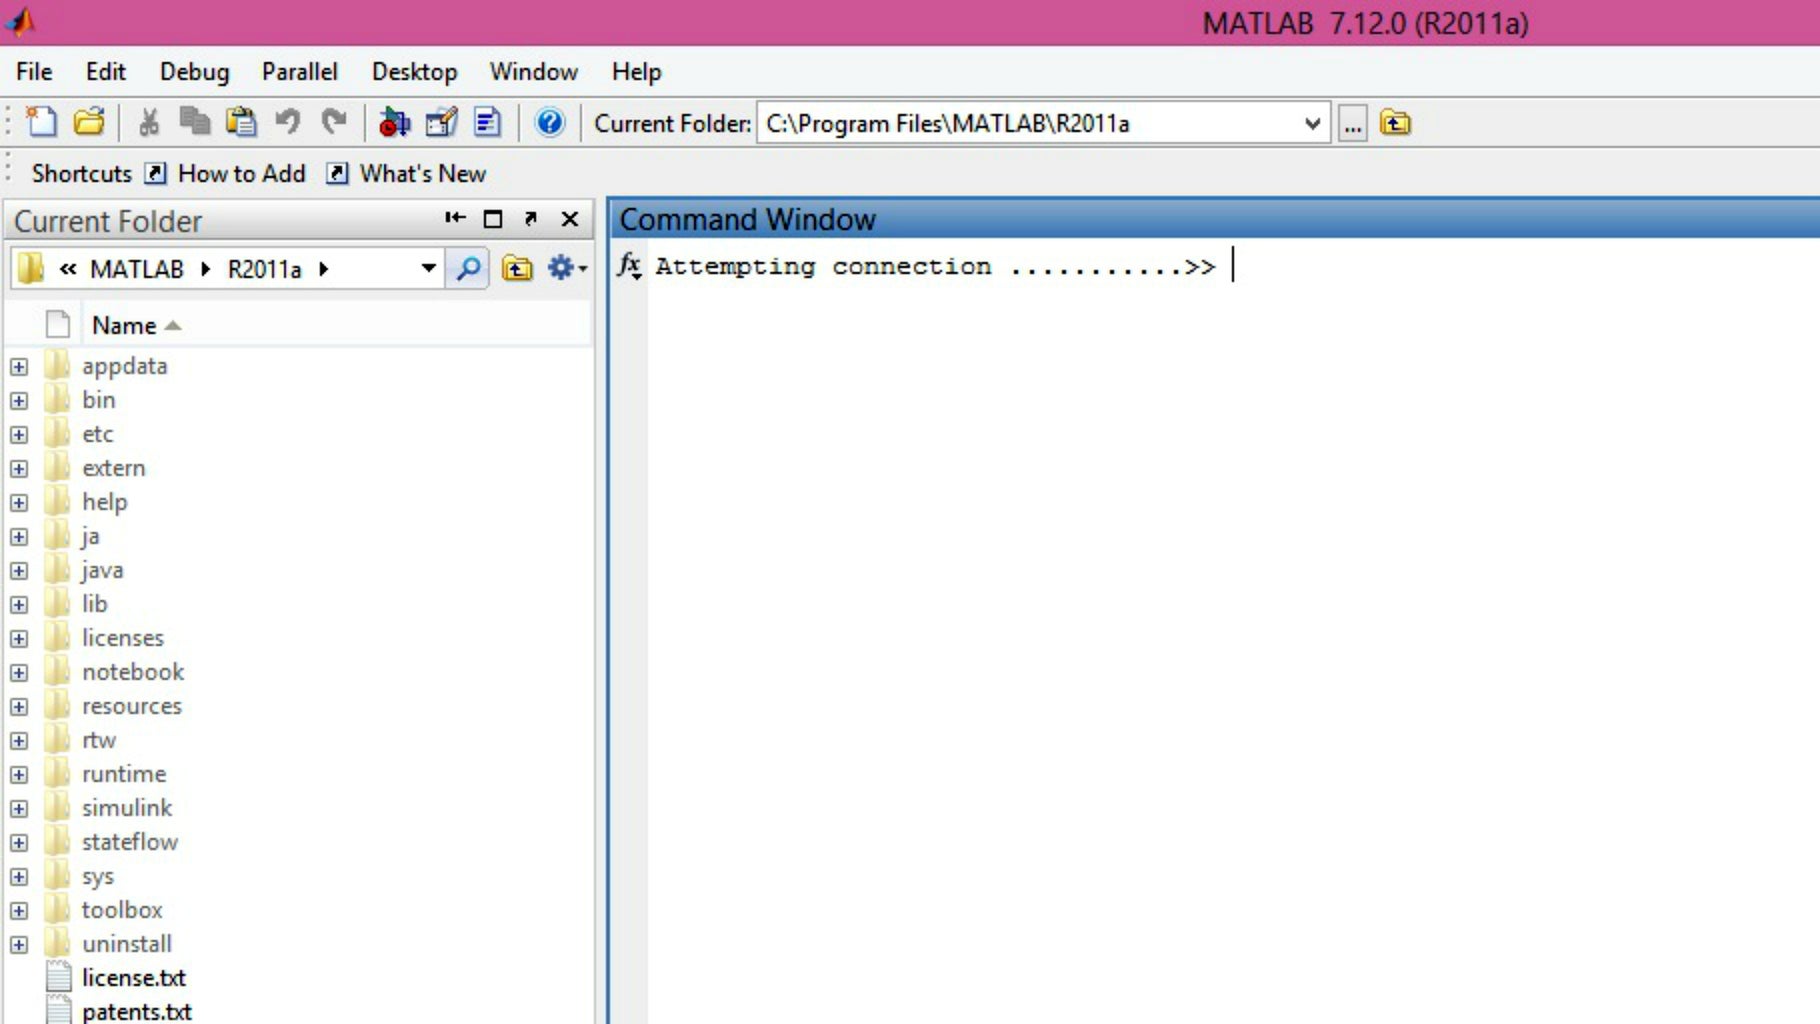
Task: Launch GUIDE from the toolbar icon
Action: (441, 123)
